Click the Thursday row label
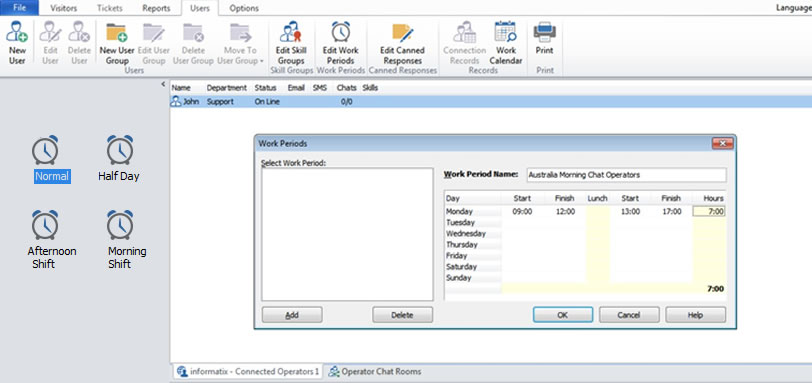 click(x=462, y=244)
